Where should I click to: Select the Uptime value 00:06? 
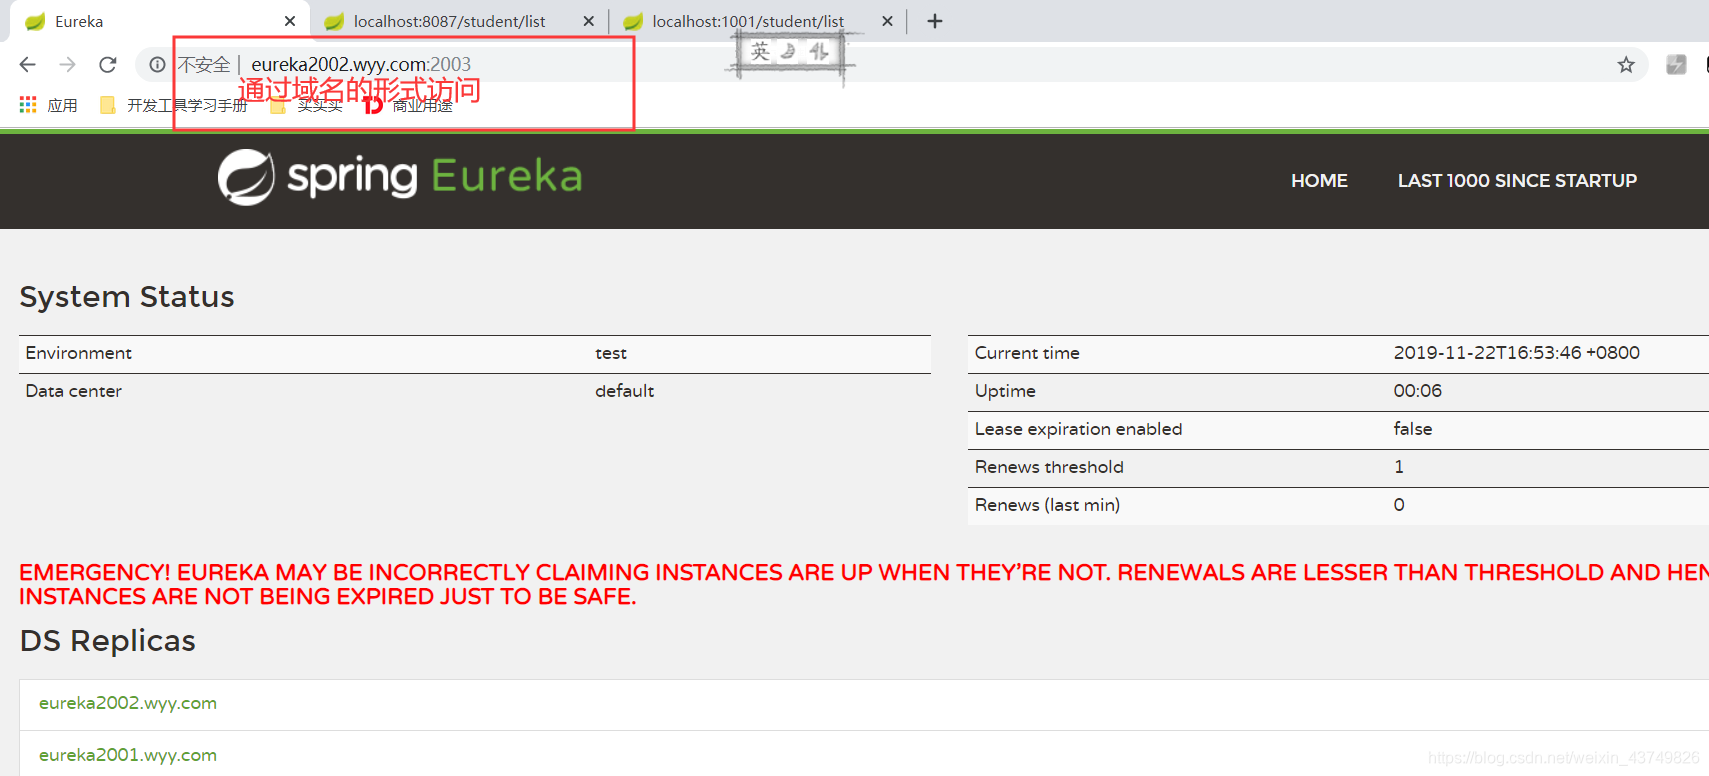pyautogui.click(x=1418, y=391)
